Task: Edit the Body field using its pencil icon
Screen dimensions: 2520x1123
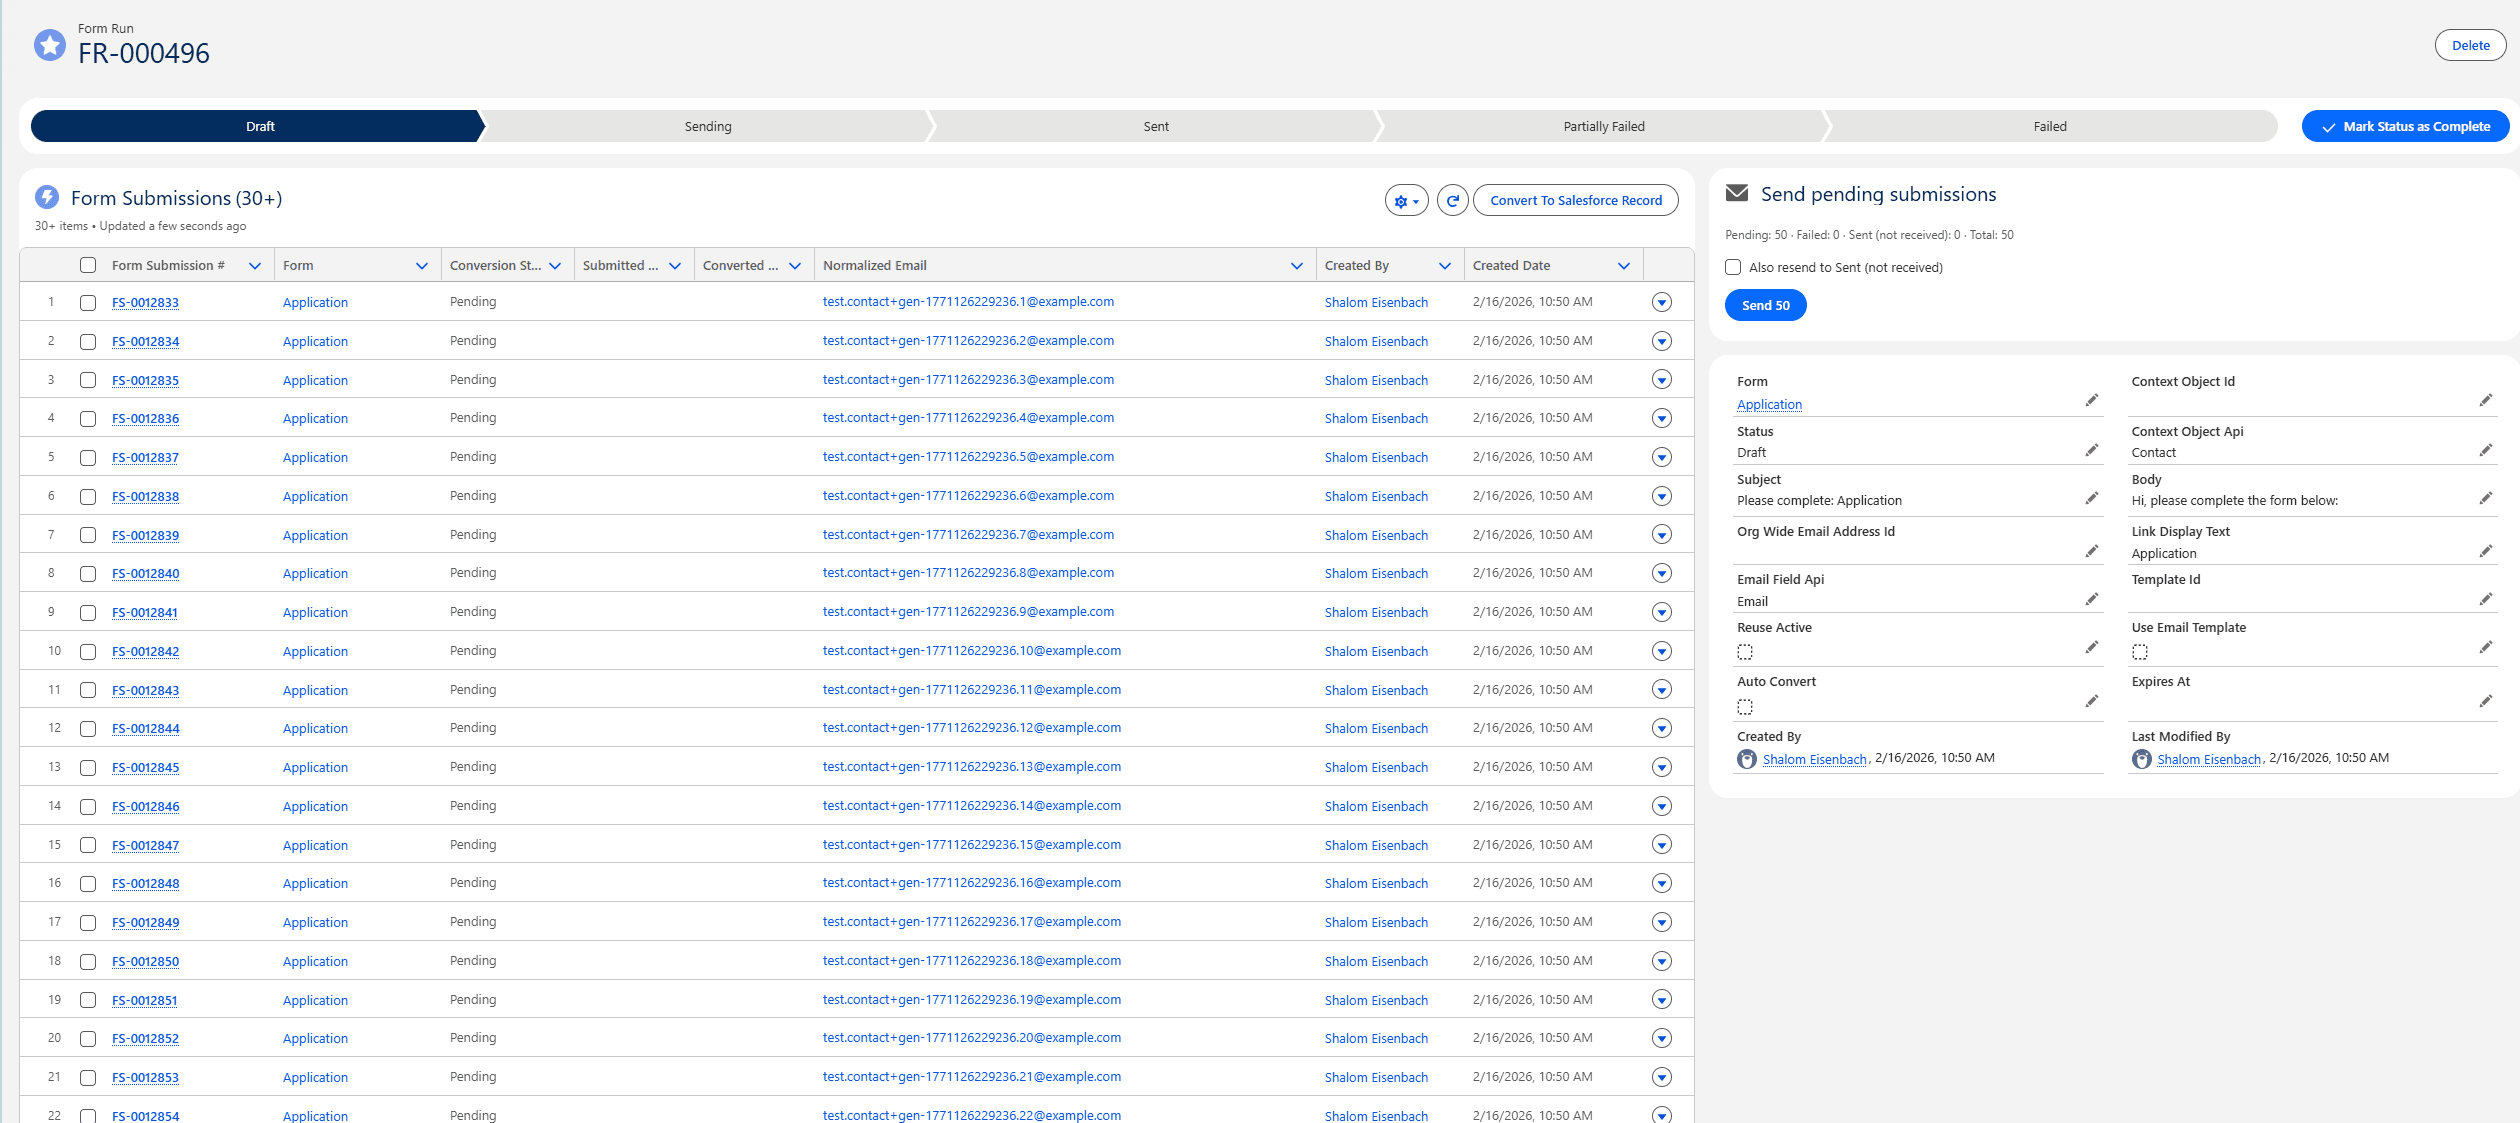Action: click(x=2487, y=497)
